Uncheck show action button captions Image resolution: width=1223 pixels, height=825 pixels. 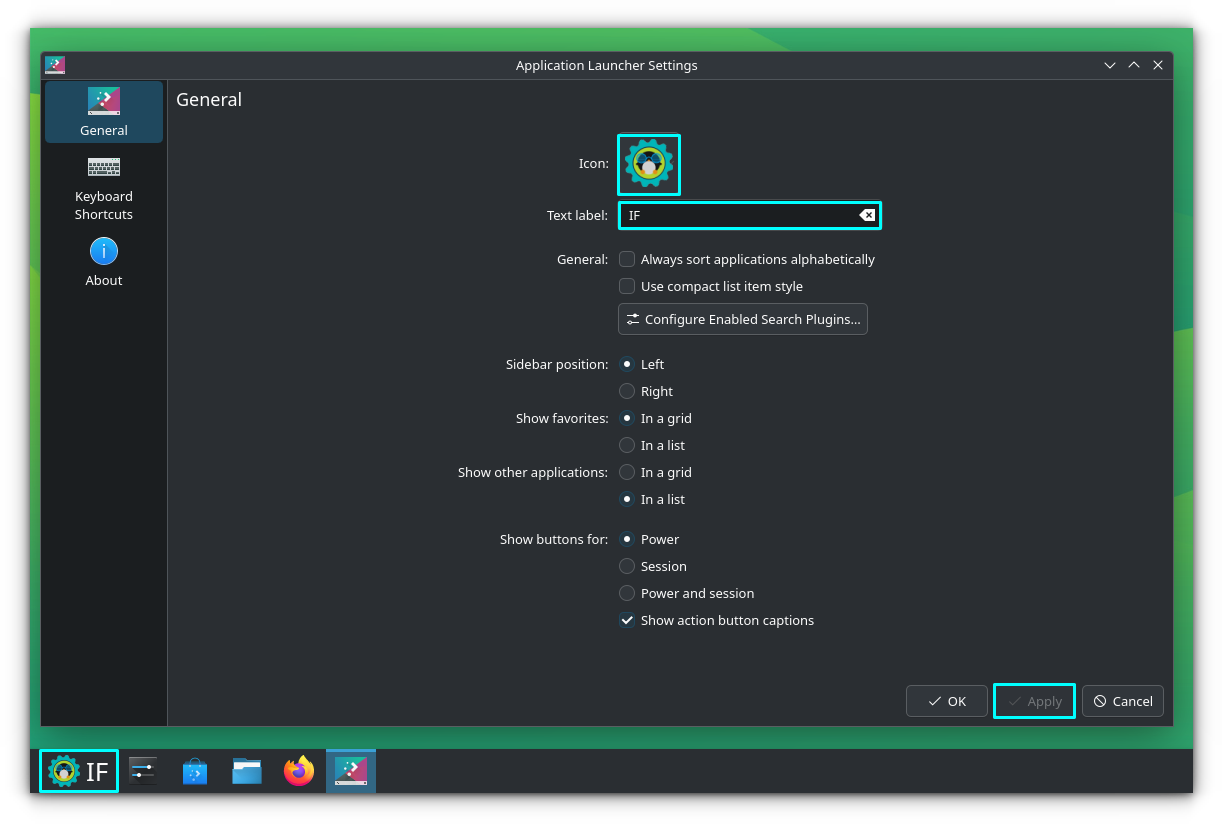tap(627, 620)
